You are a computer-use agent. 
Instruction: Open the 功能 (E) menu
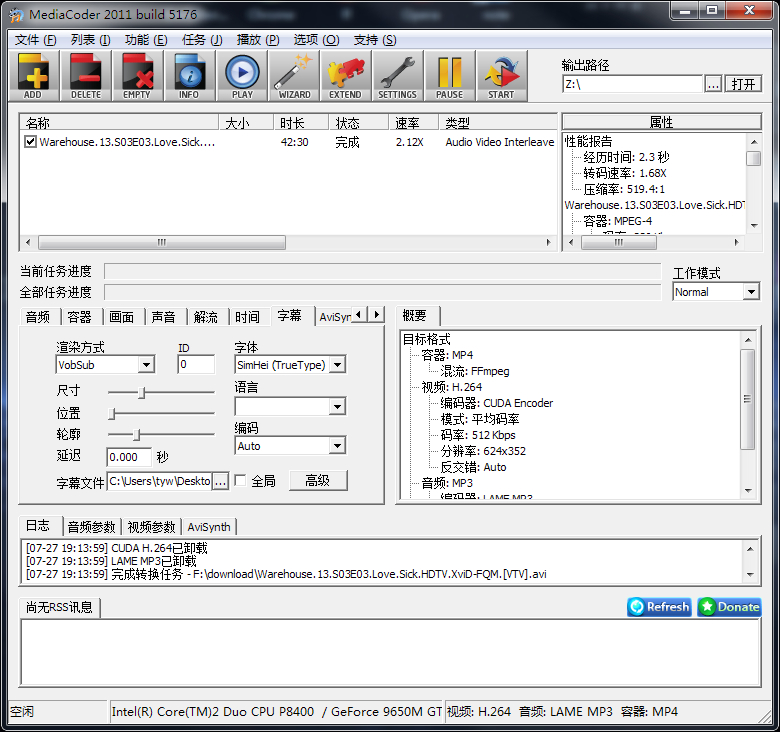[146, 40]
